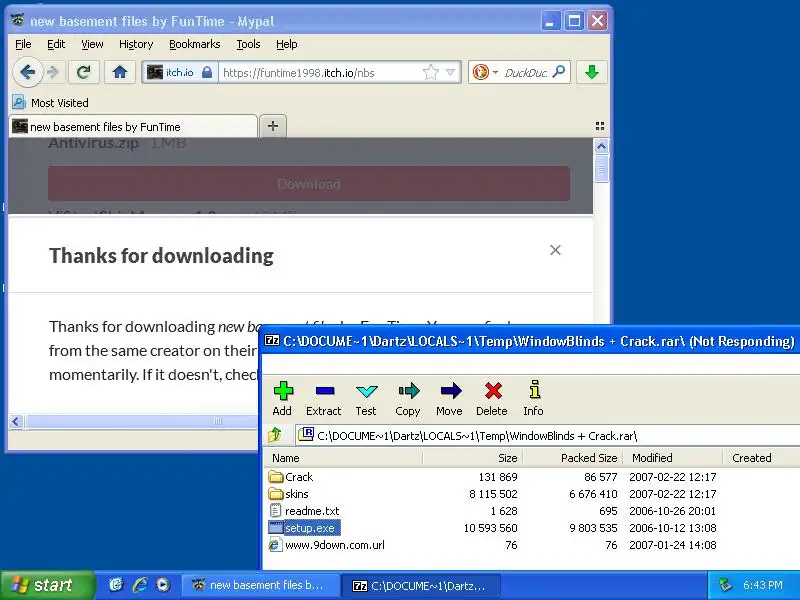Open the History menu
Image resolution: width=800 pixels, height=600 pixels.
click(x=136, y=44)
